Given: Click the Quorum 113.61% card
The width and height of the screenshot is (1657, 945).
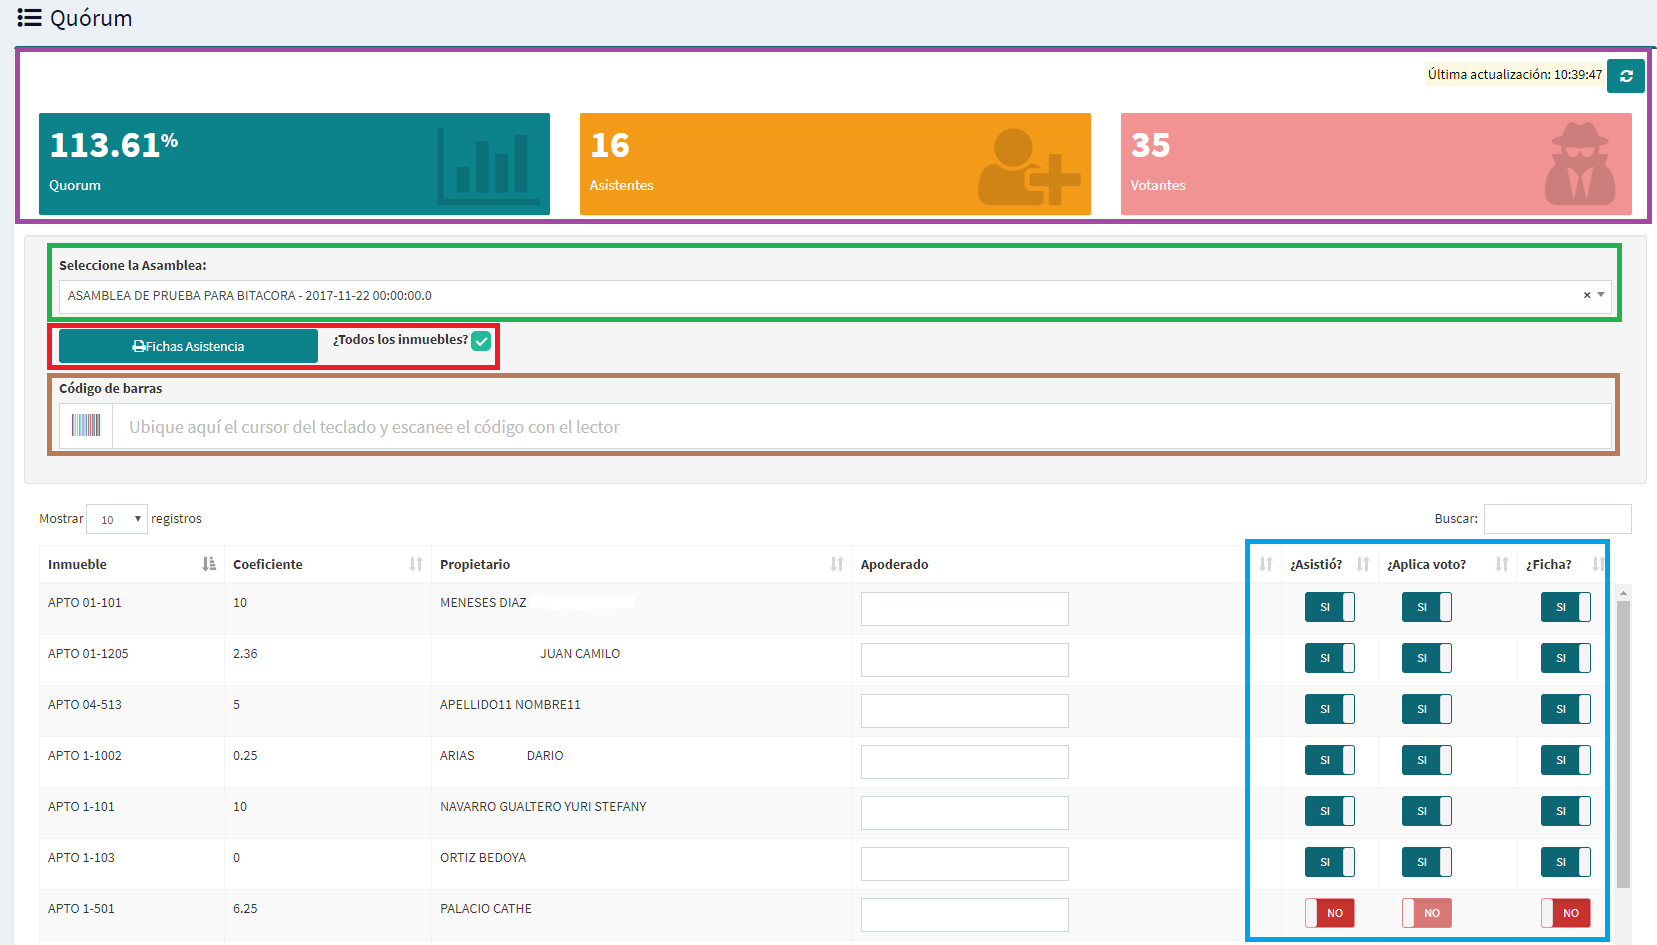Looking at the screenshot, I should coord(294,164).
